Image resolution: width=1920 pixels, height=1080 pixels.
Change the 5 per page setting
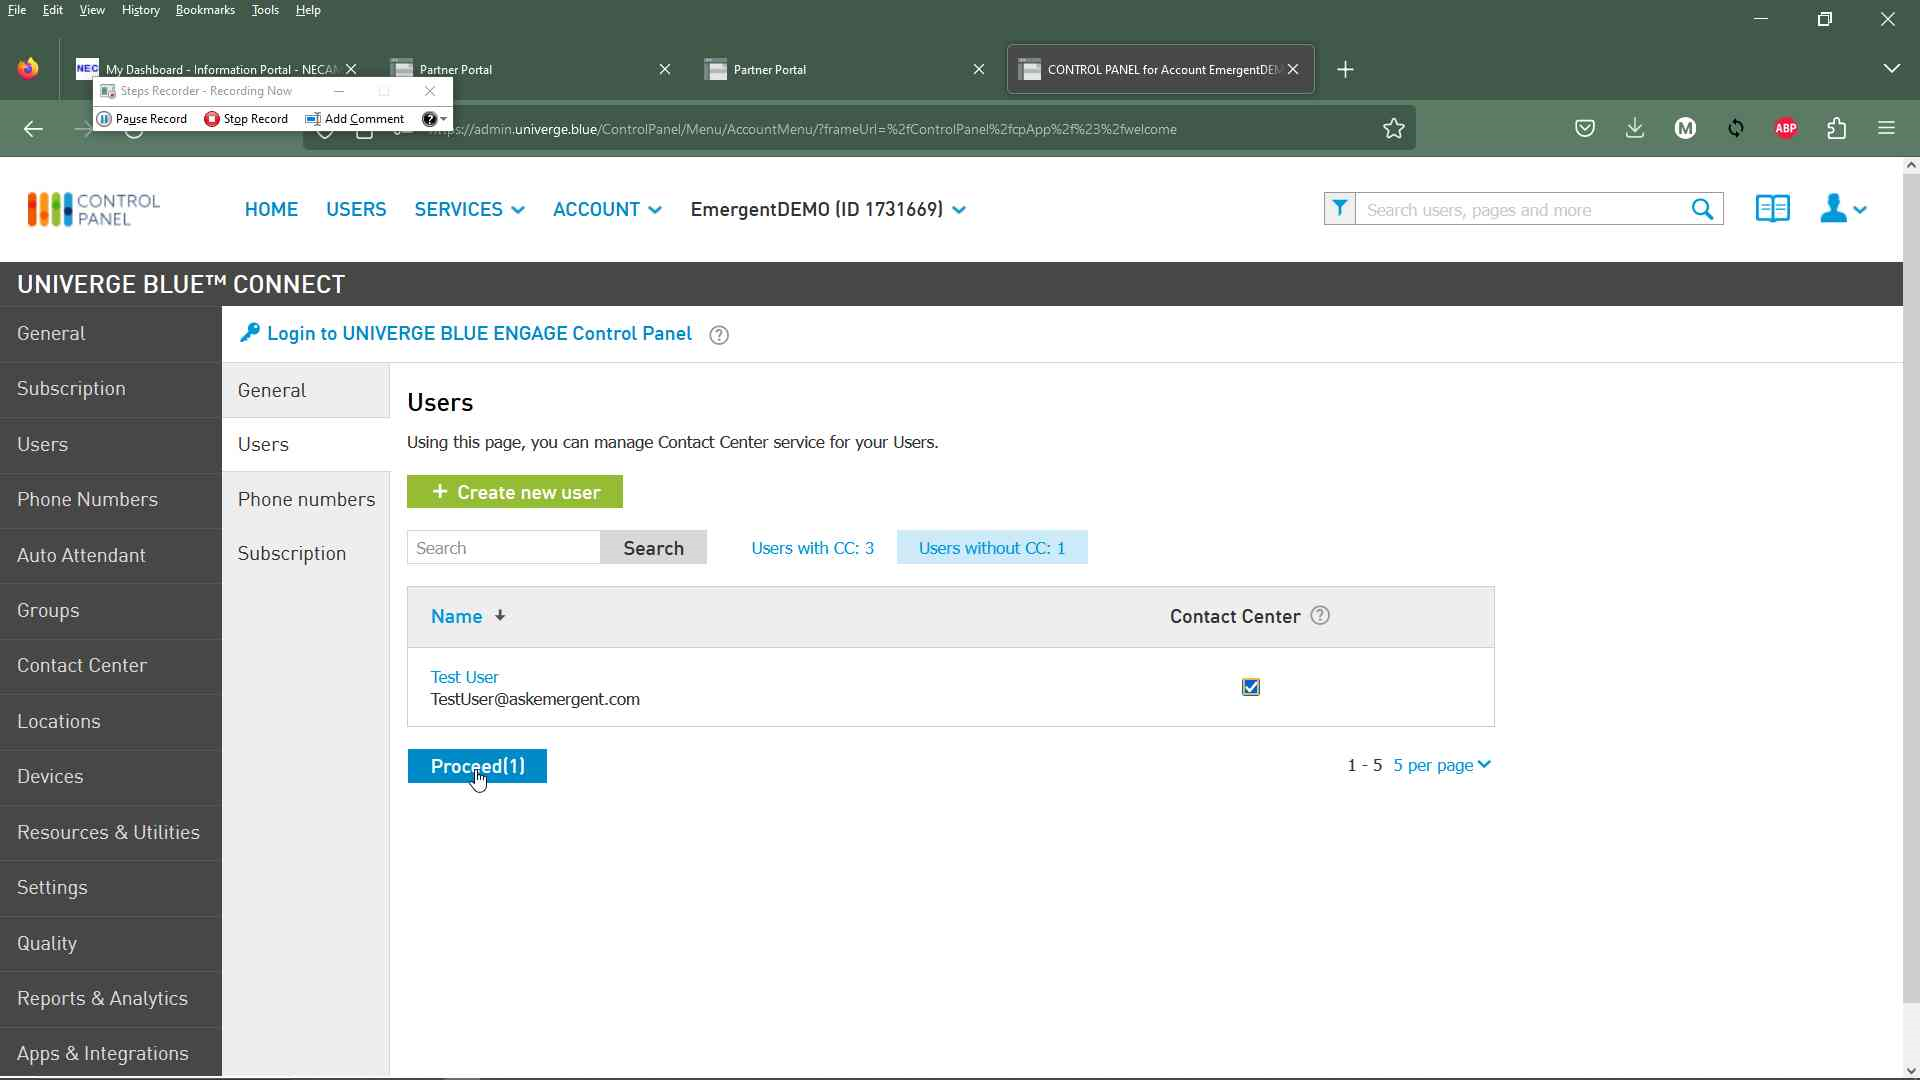[x=1441, y=765]
